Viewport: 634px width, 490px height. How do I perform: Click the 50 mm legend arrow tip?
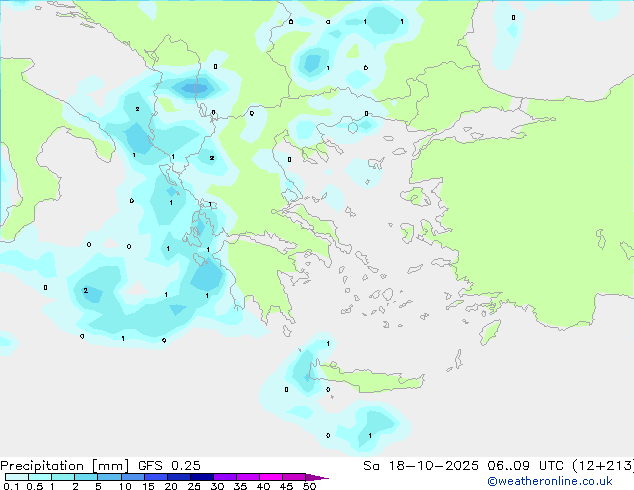[317, 477]
